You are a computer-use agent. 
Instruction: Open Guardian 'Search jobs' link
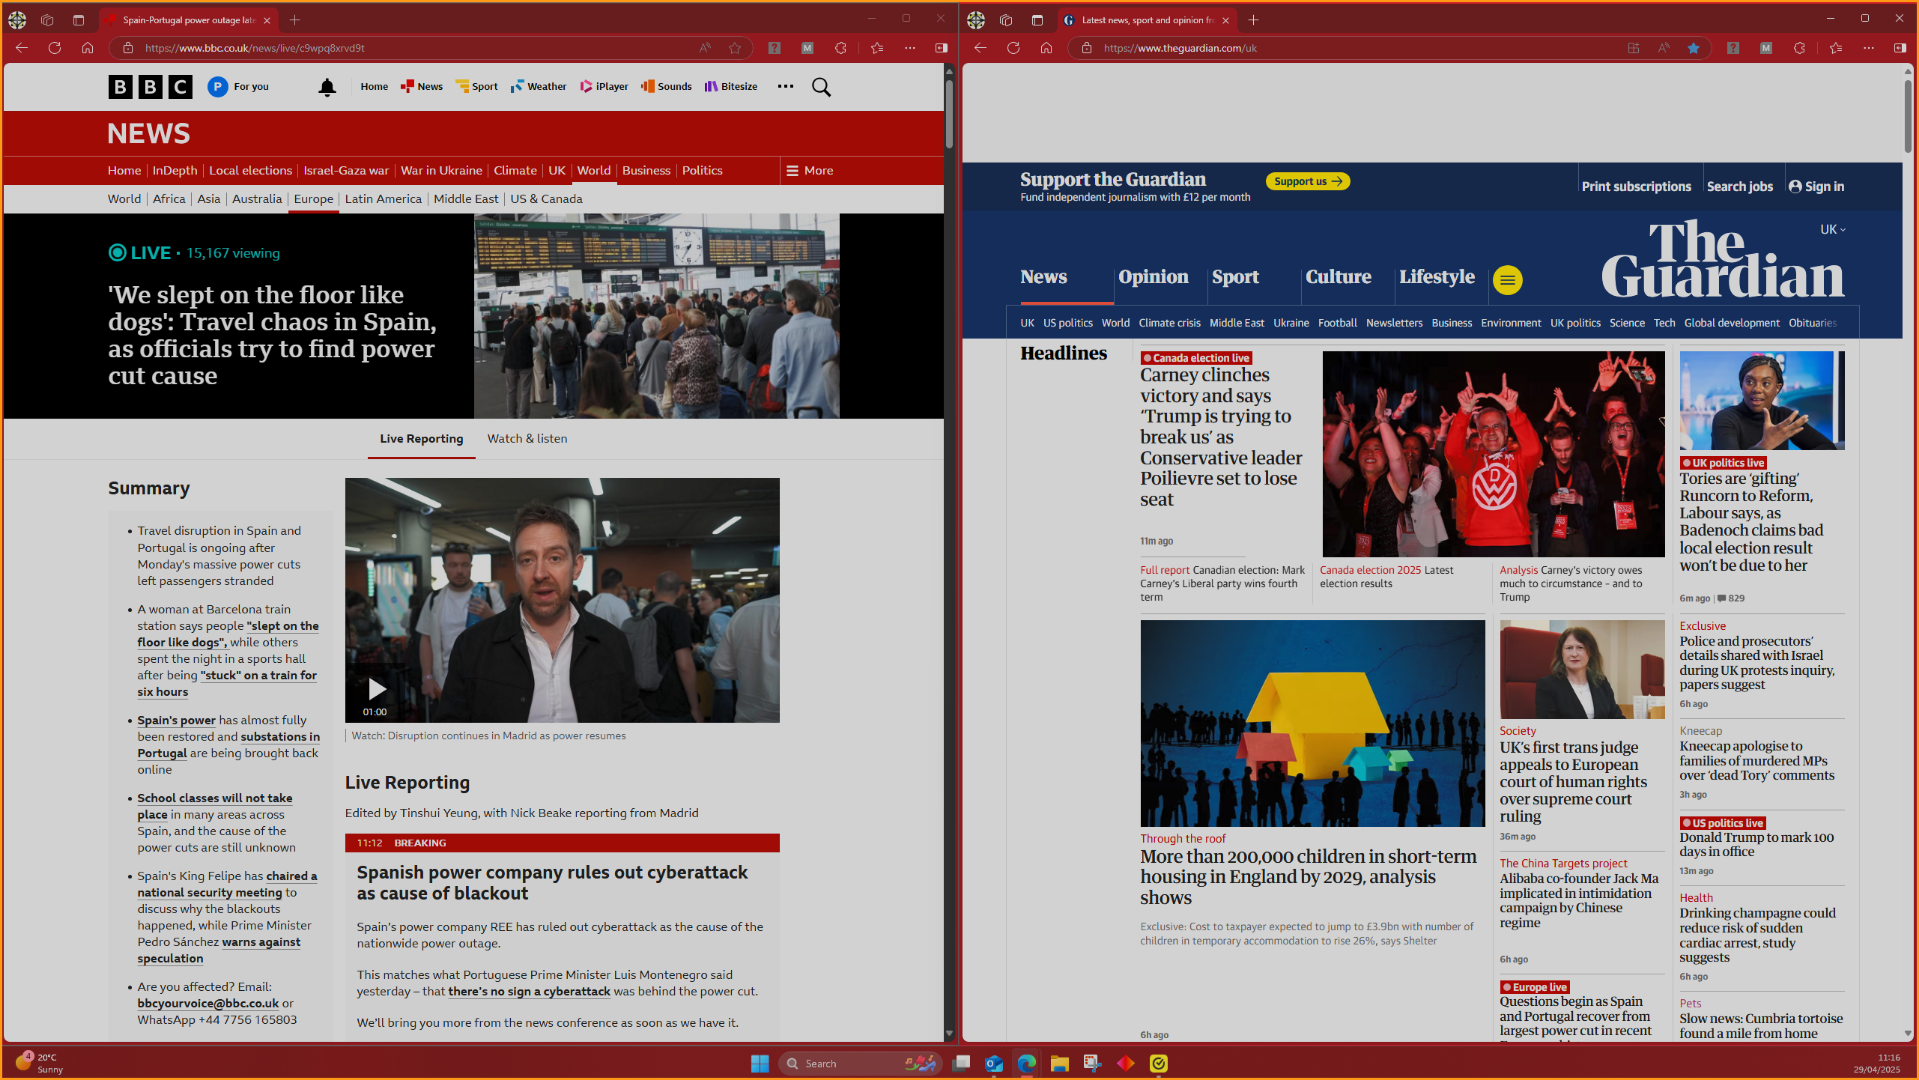point(1739,187)
